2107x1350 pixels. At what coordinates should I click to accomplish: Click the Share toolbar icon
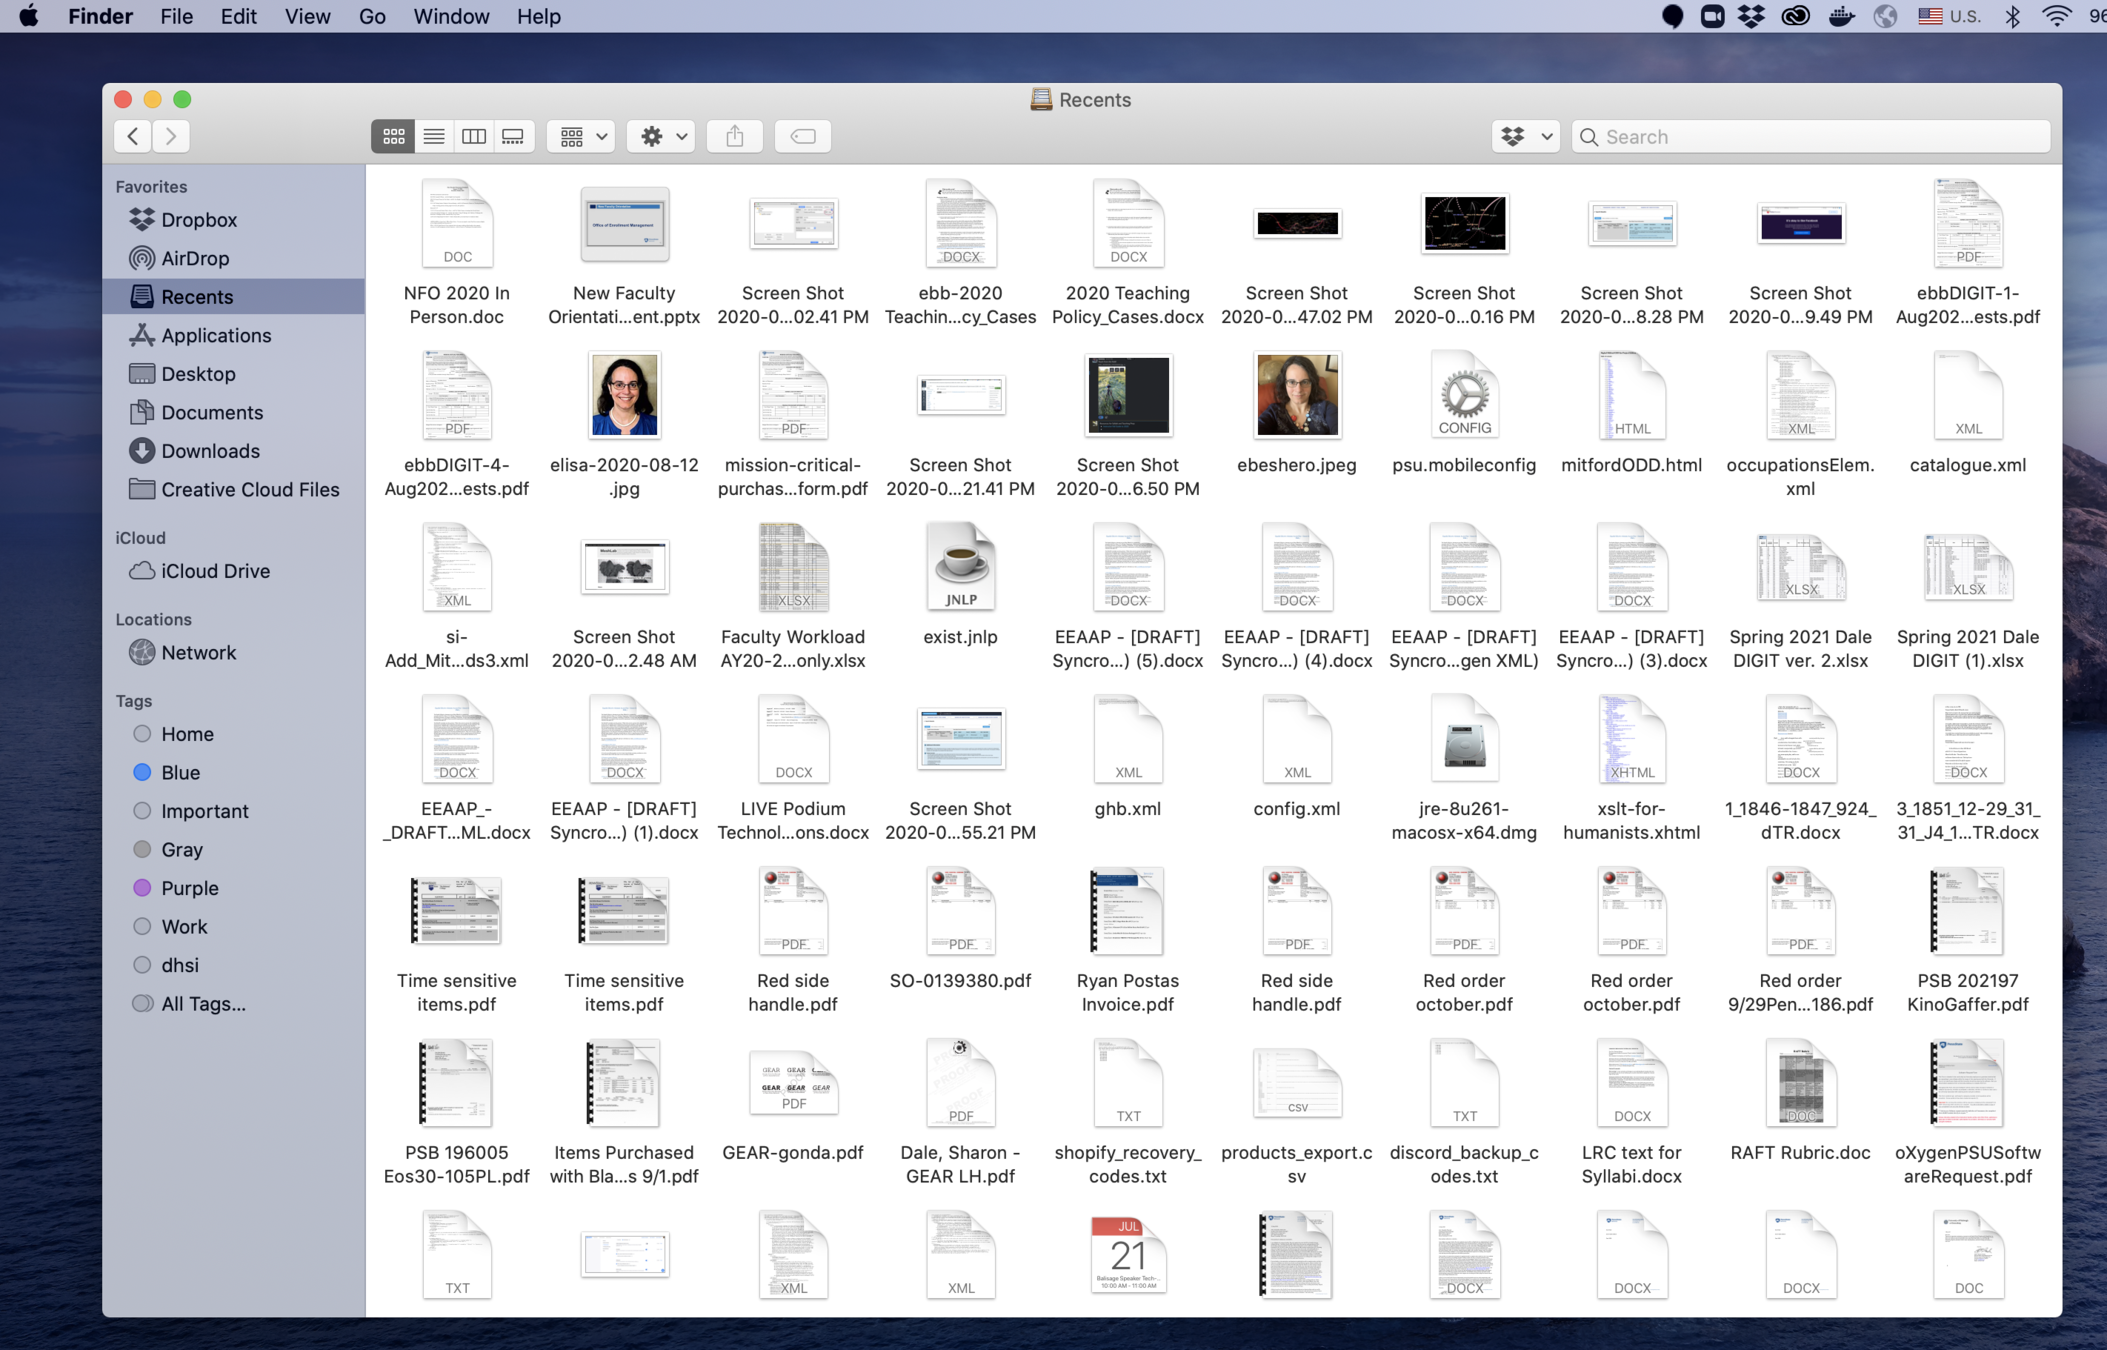(x=735, y=136)
